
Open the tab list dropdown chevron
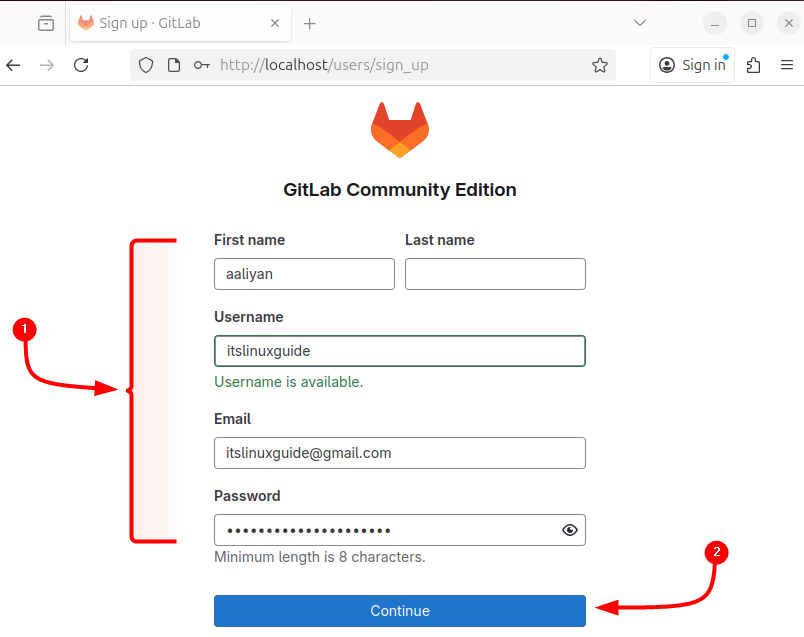[x=639, y=22]
